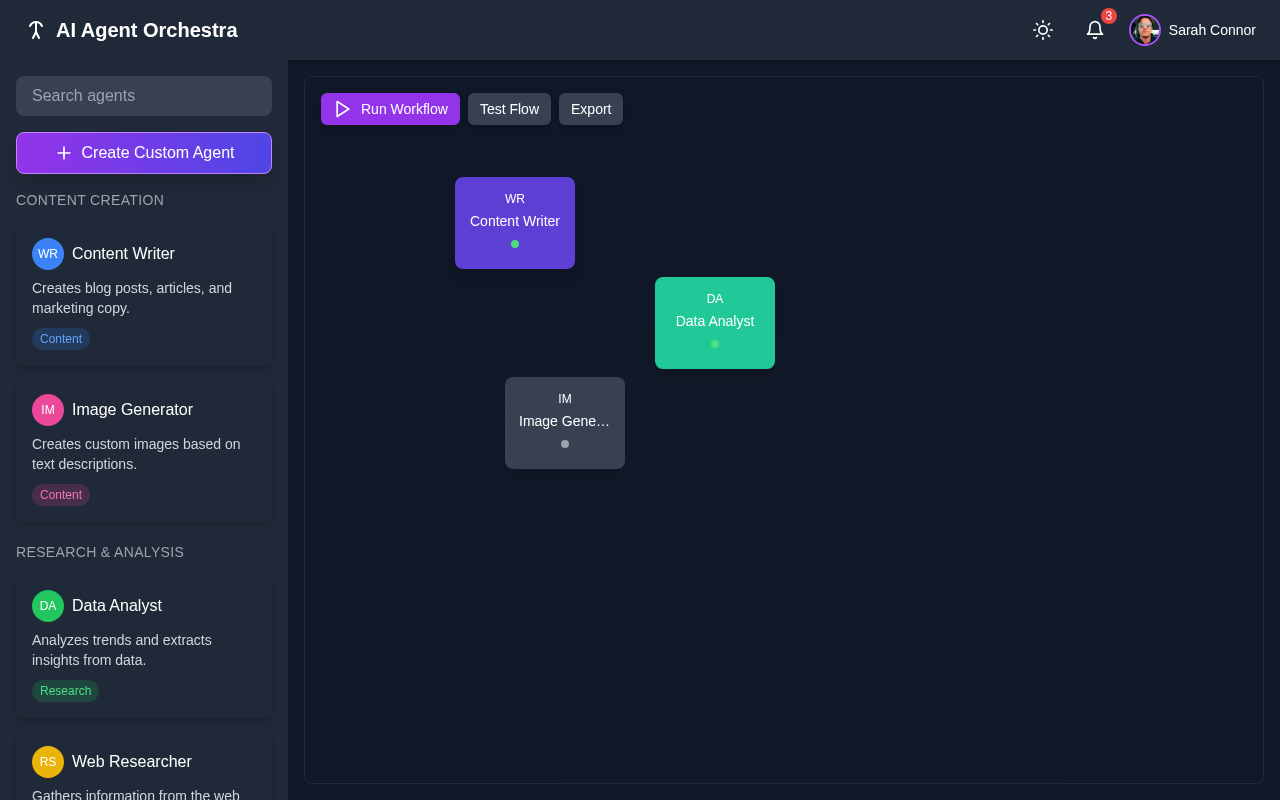Toggle the green status dot on Content Writer node
1280x800 pixels.
tap(515, 243)
